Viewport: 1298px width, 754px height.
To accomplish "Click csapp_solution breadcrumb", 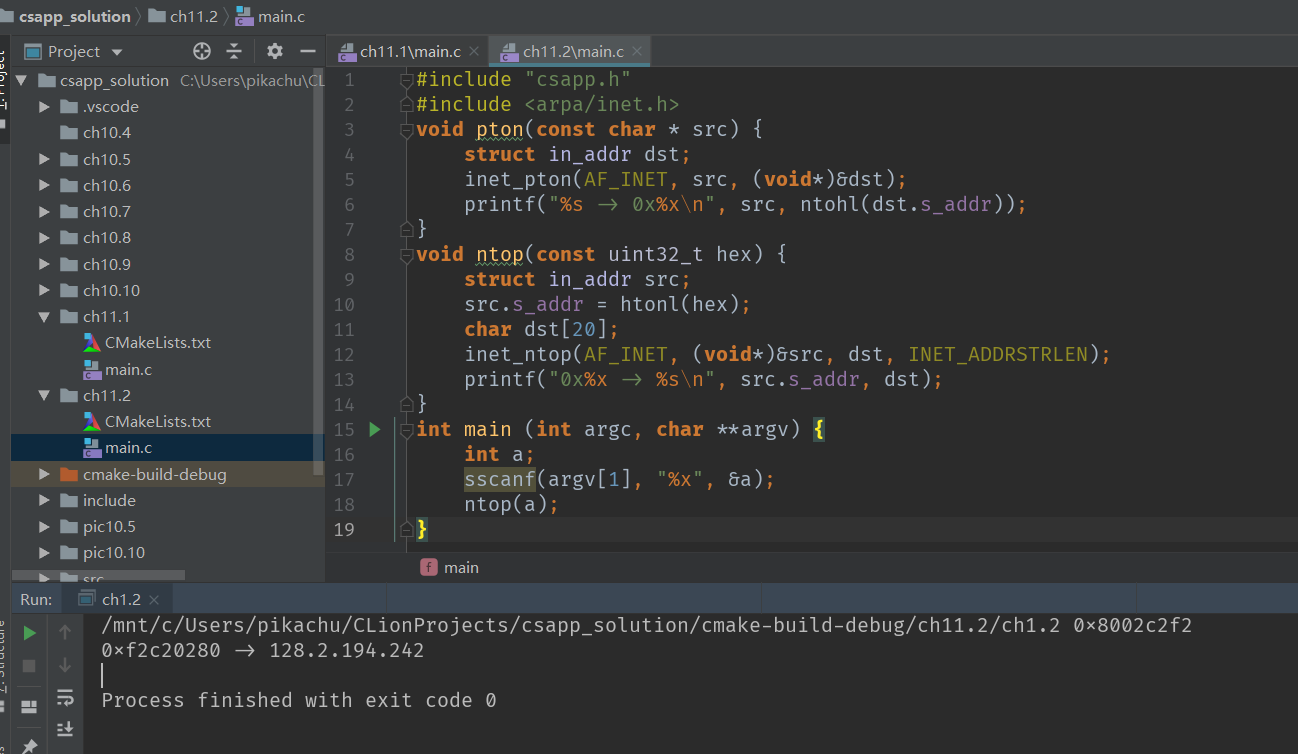I will [x=74, y=16].
